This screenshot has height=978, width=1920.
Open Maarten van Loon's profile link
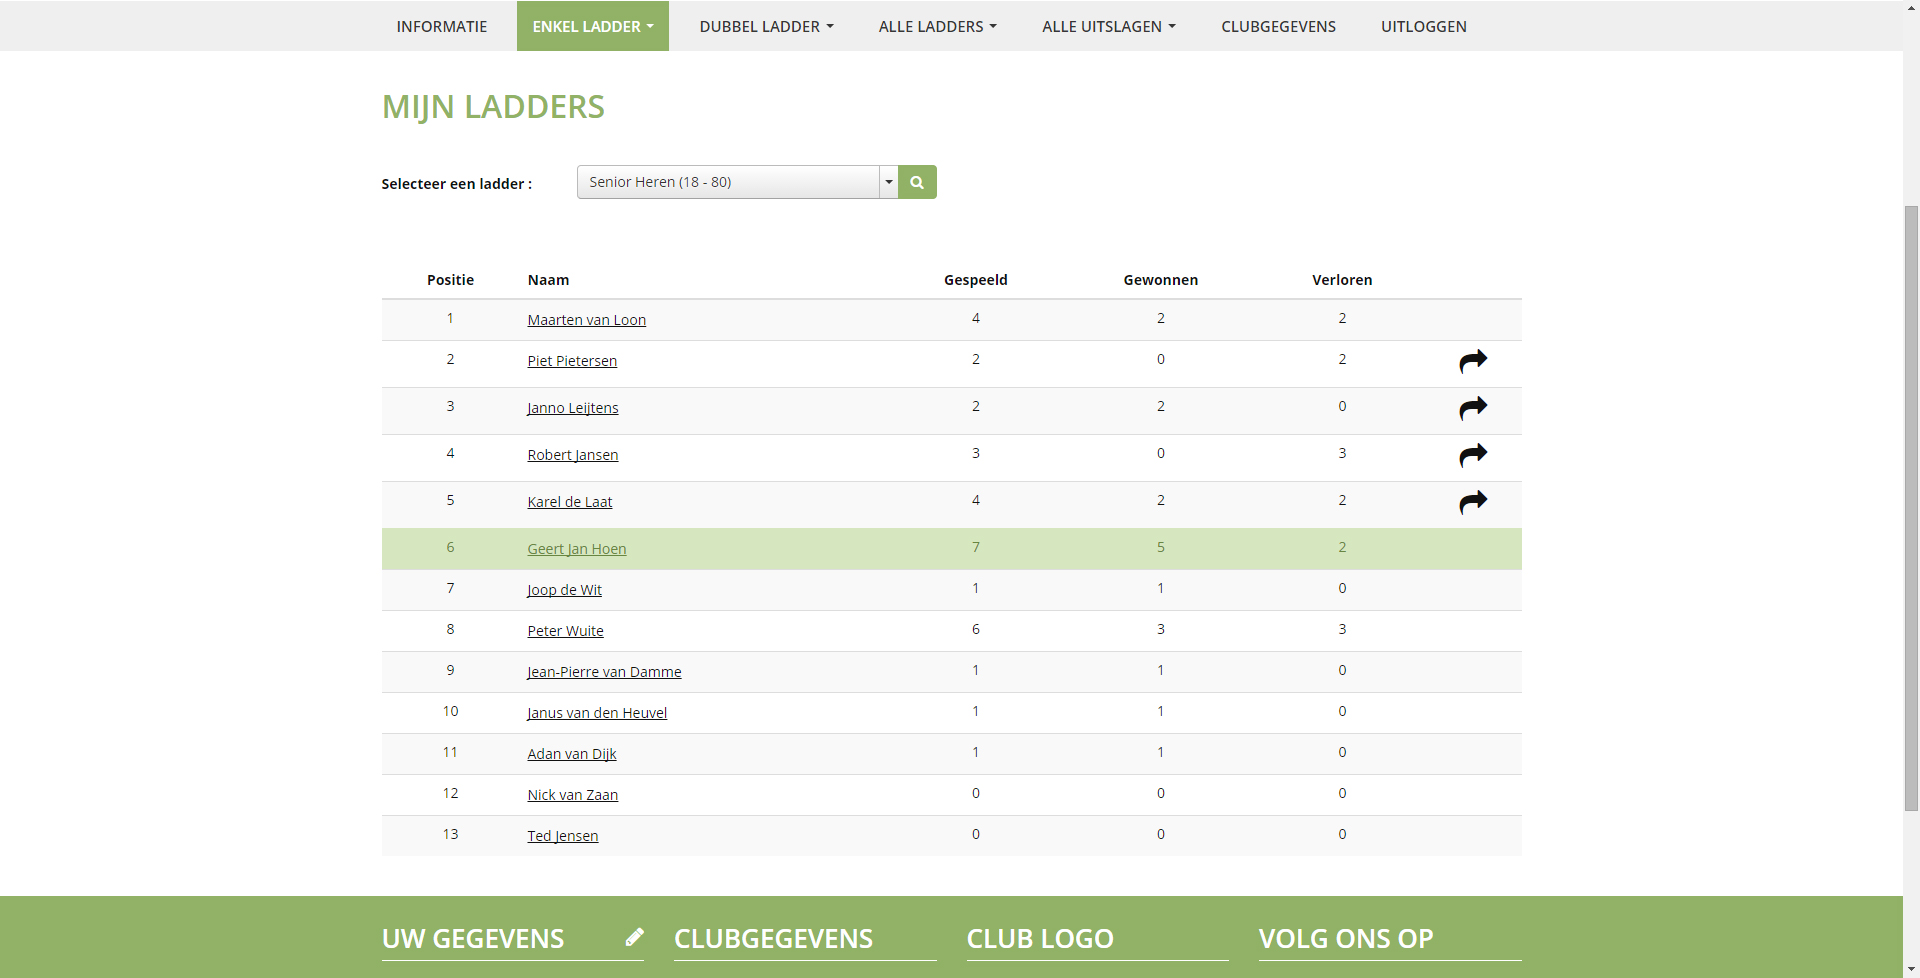coord(587,320)
